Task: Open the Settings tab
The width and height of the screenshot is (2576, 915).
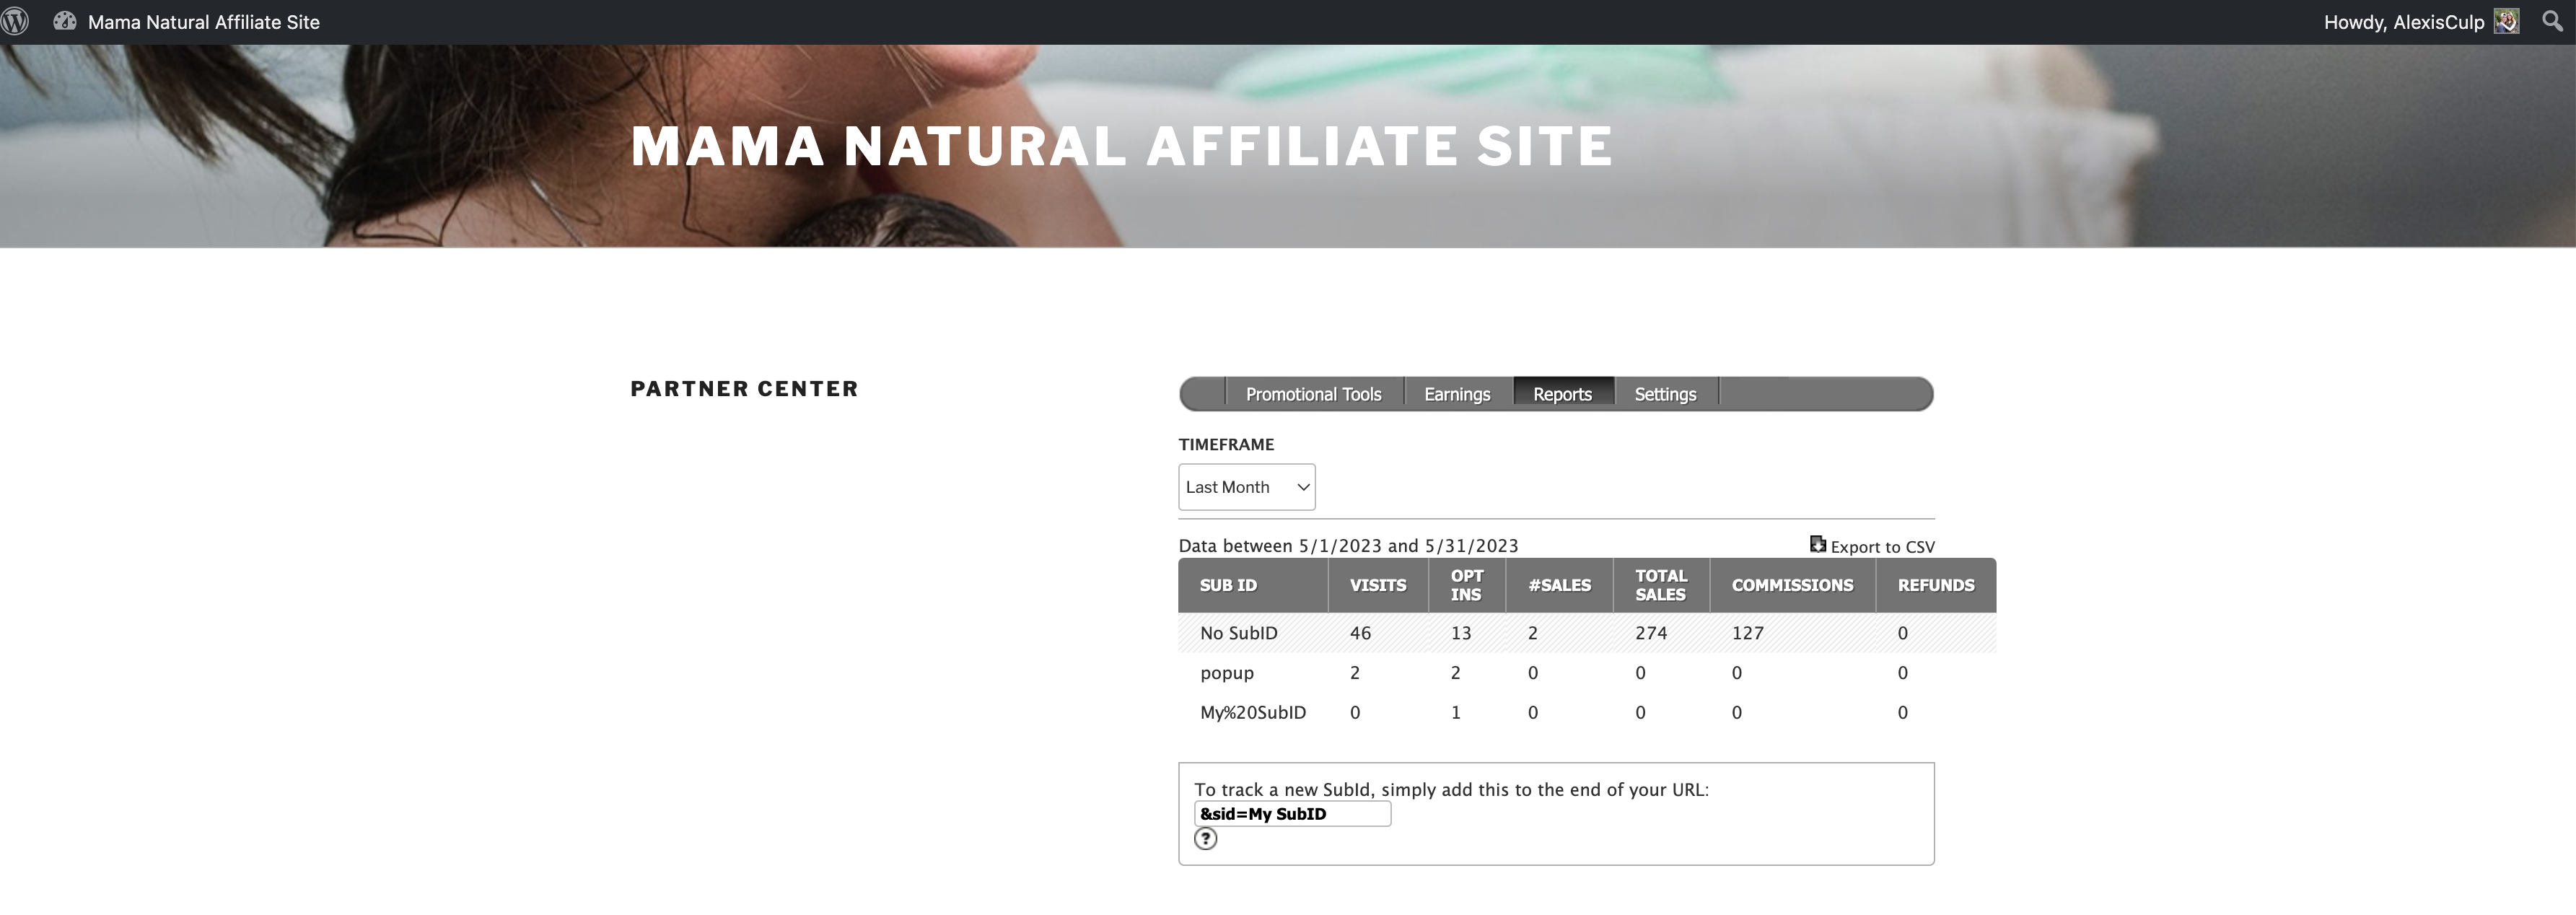Action: [x=1665, y=394]
